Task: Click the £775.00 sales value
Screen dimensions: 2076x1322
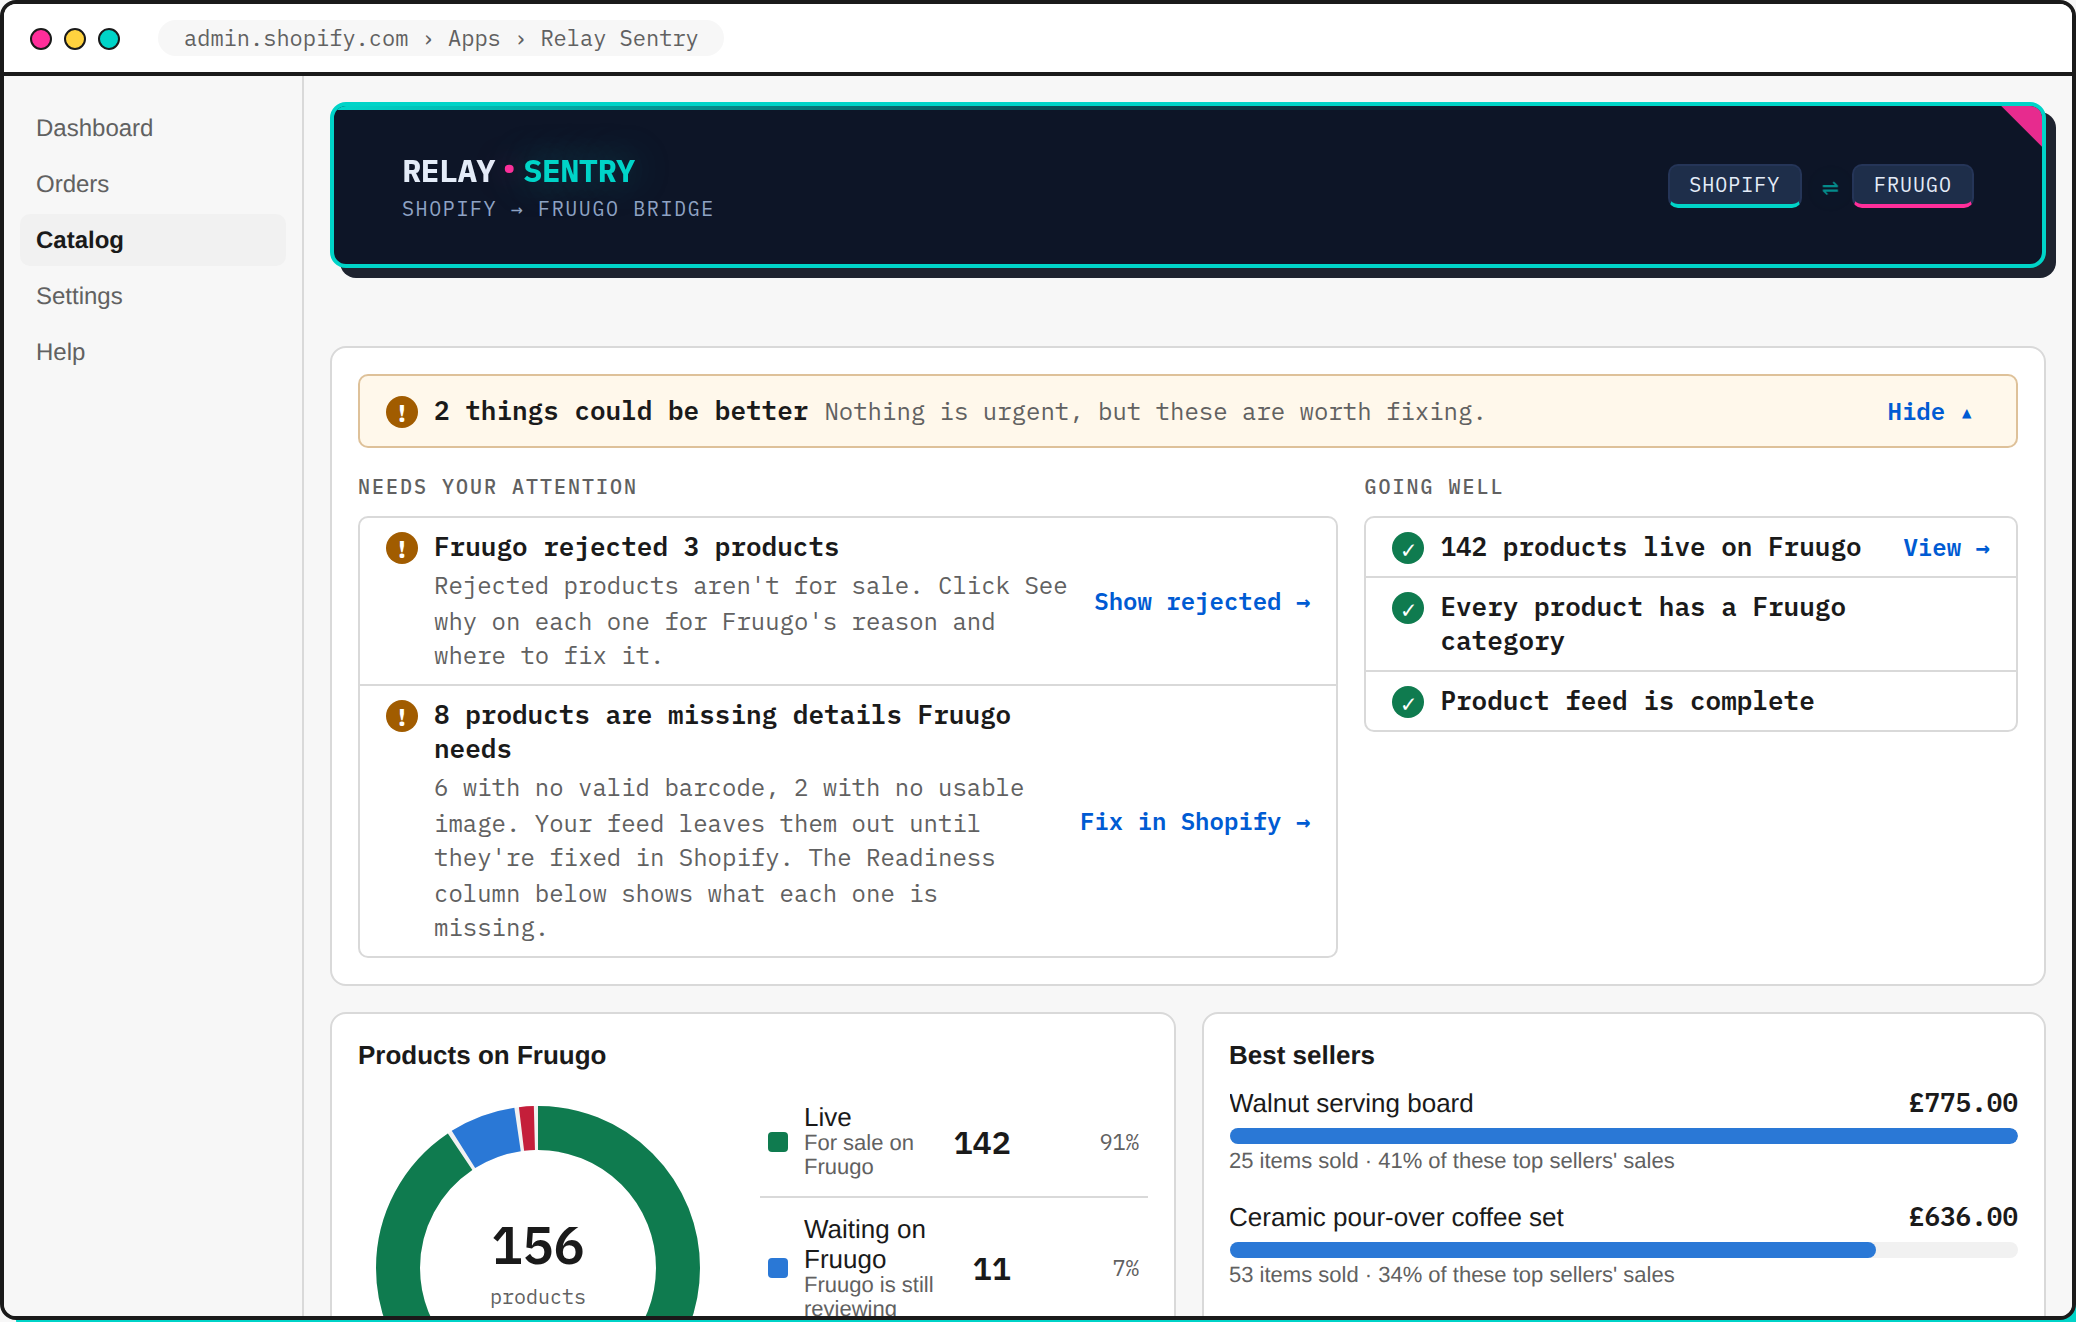Action: coord(1963,1103)
